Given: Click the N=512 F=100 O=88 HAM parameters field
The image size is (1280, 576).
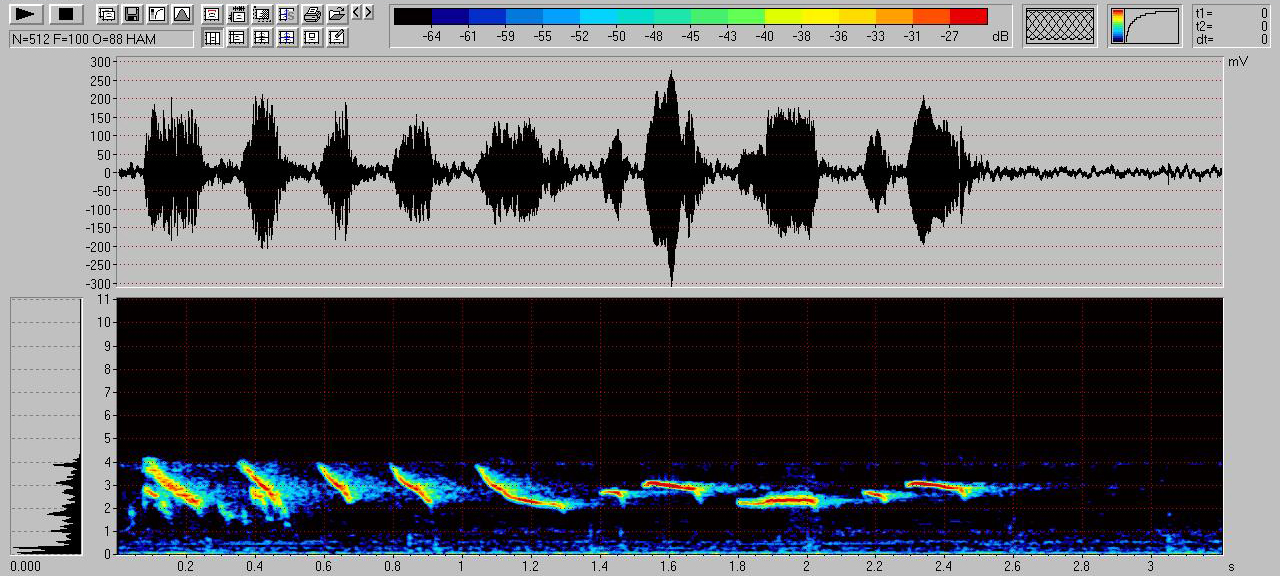Looking at the screenshot, I should coord(101,38).
